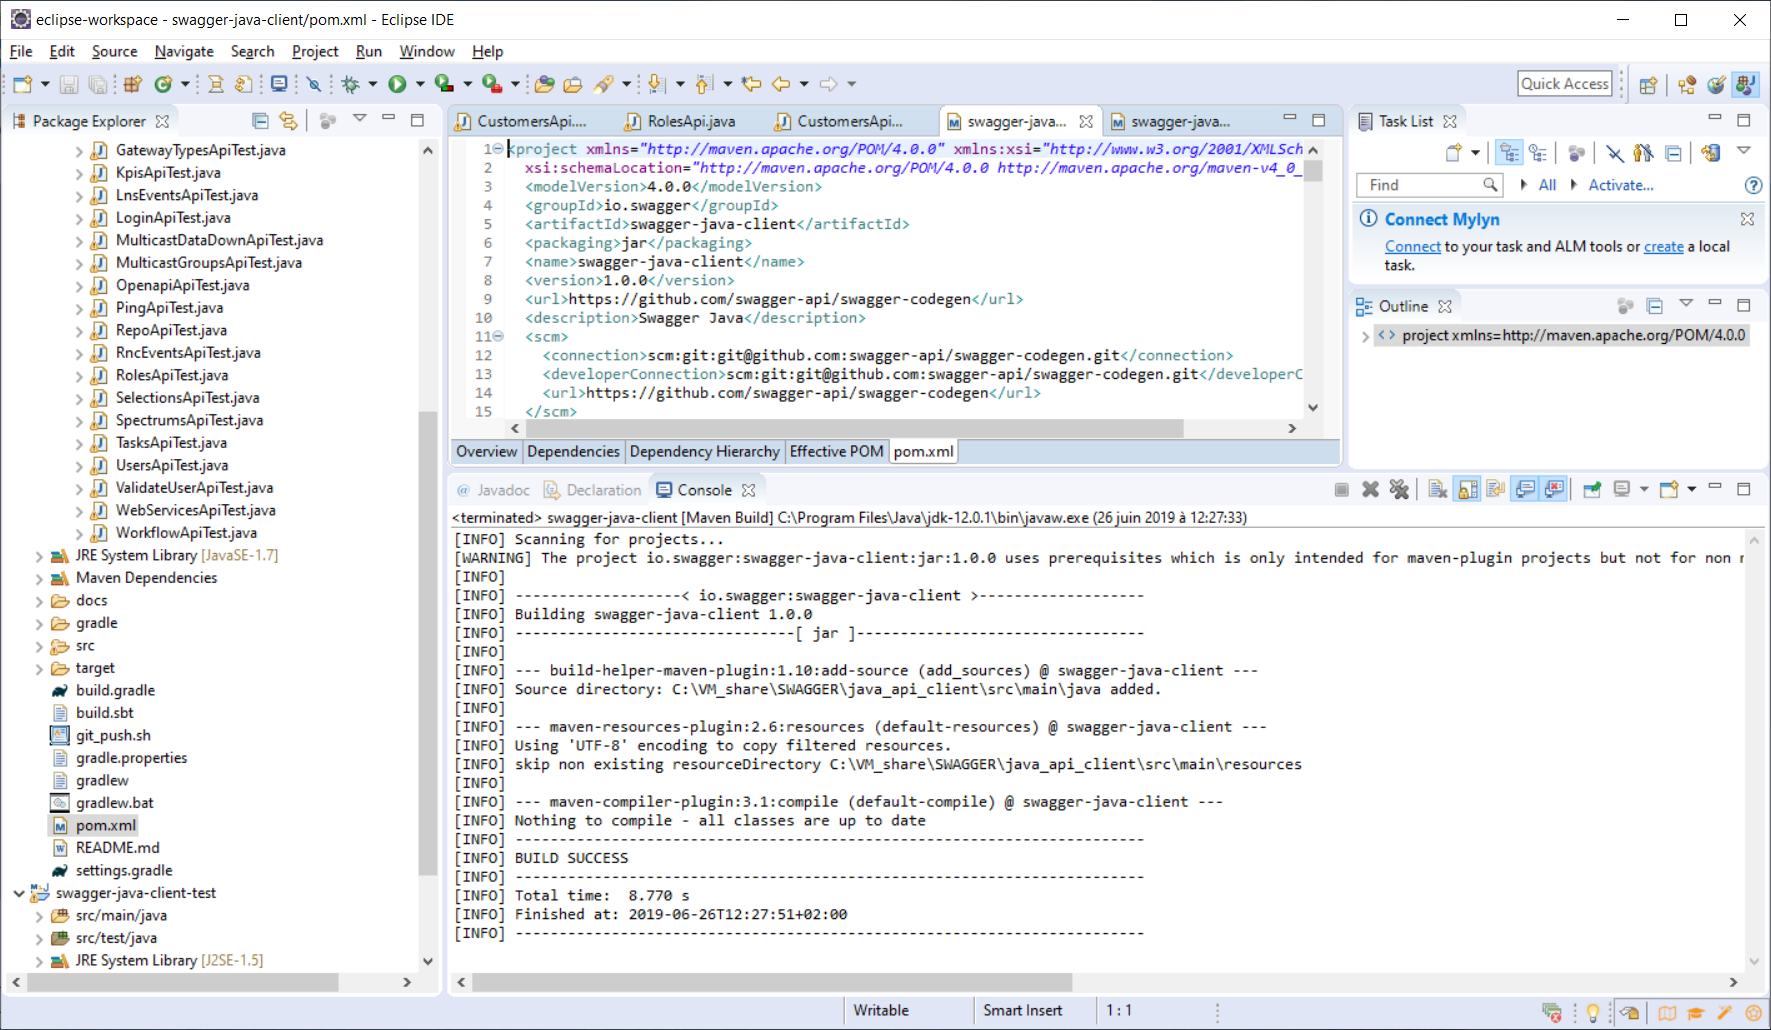Screen dimensions: 1771x1030
Task: Clear the Console output
Action: (x=1437, y=489)
